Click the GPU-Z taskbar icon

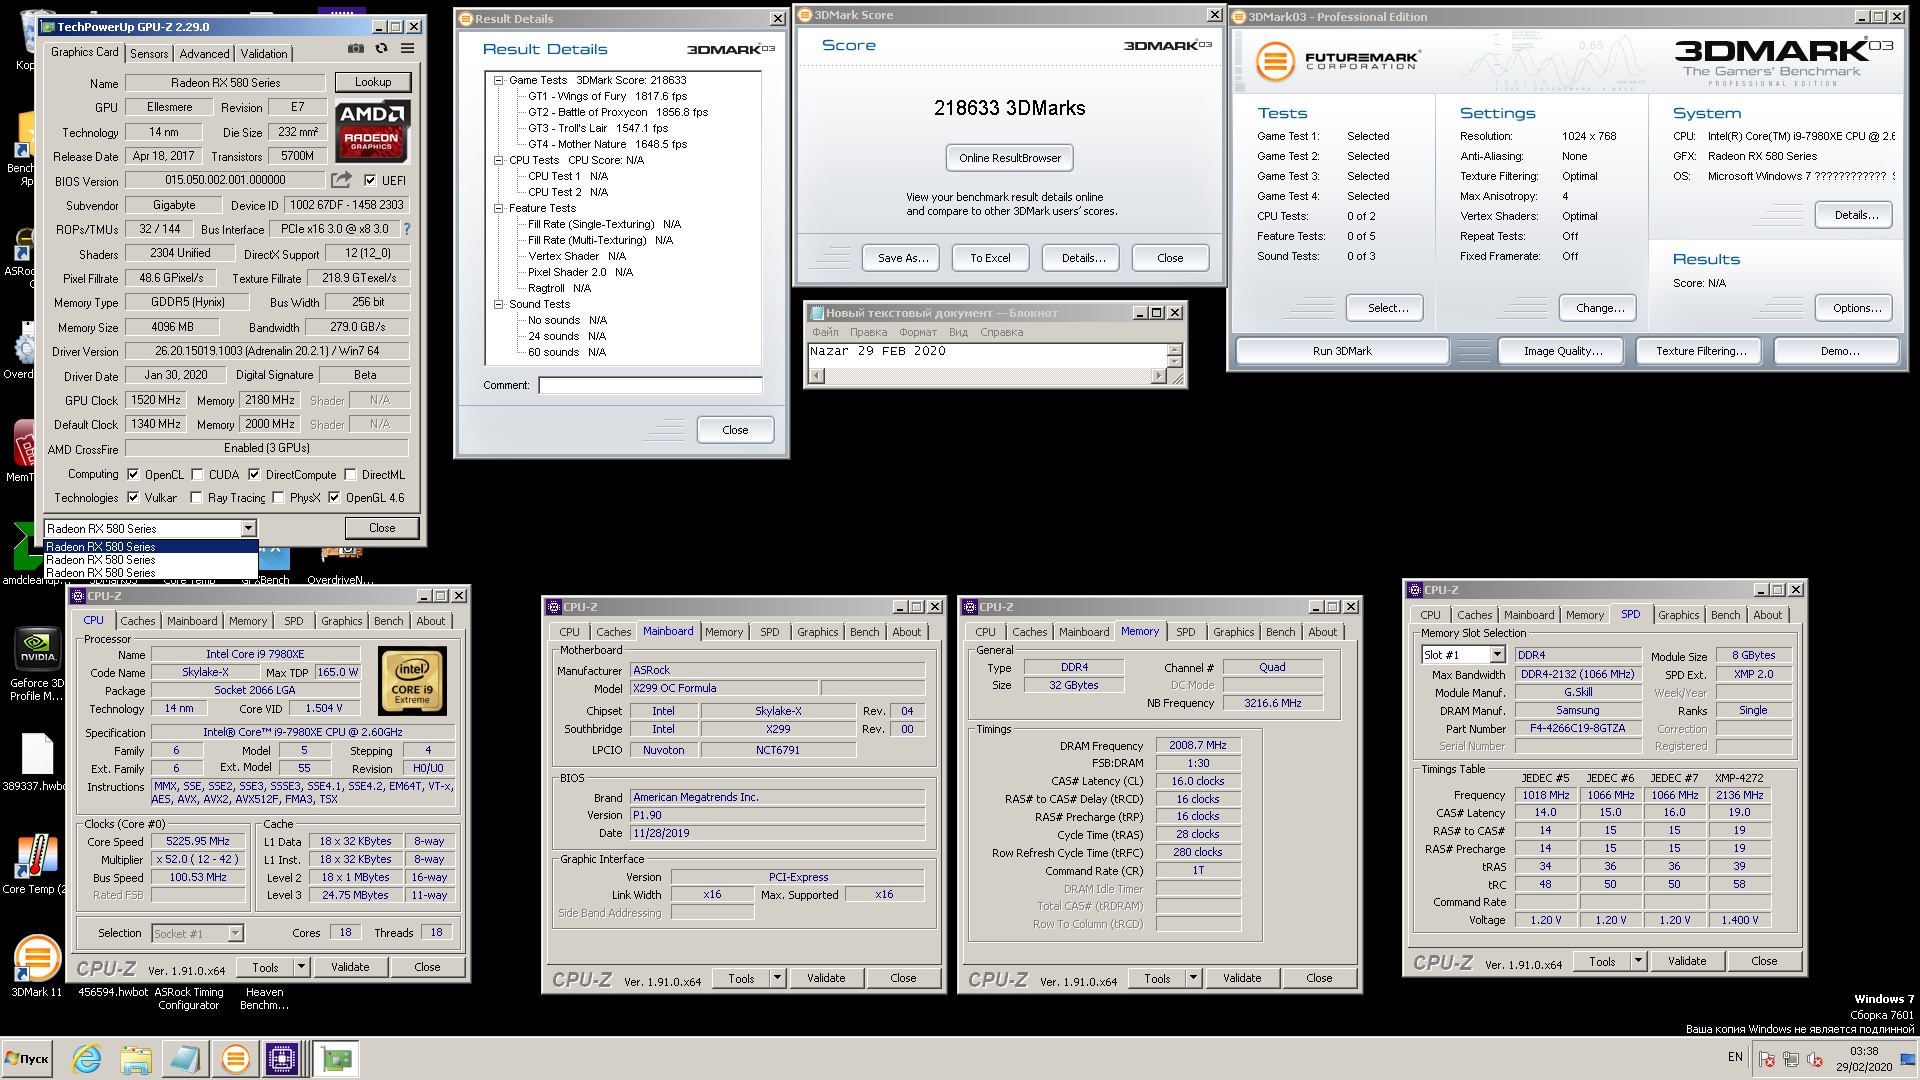[x=336, y=1058]
